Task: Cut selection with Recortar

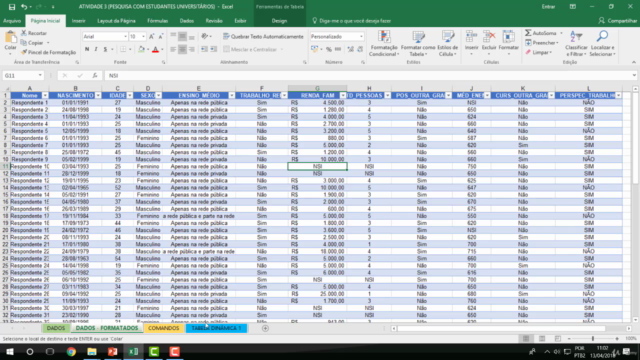Action: [x=34, y=33]
